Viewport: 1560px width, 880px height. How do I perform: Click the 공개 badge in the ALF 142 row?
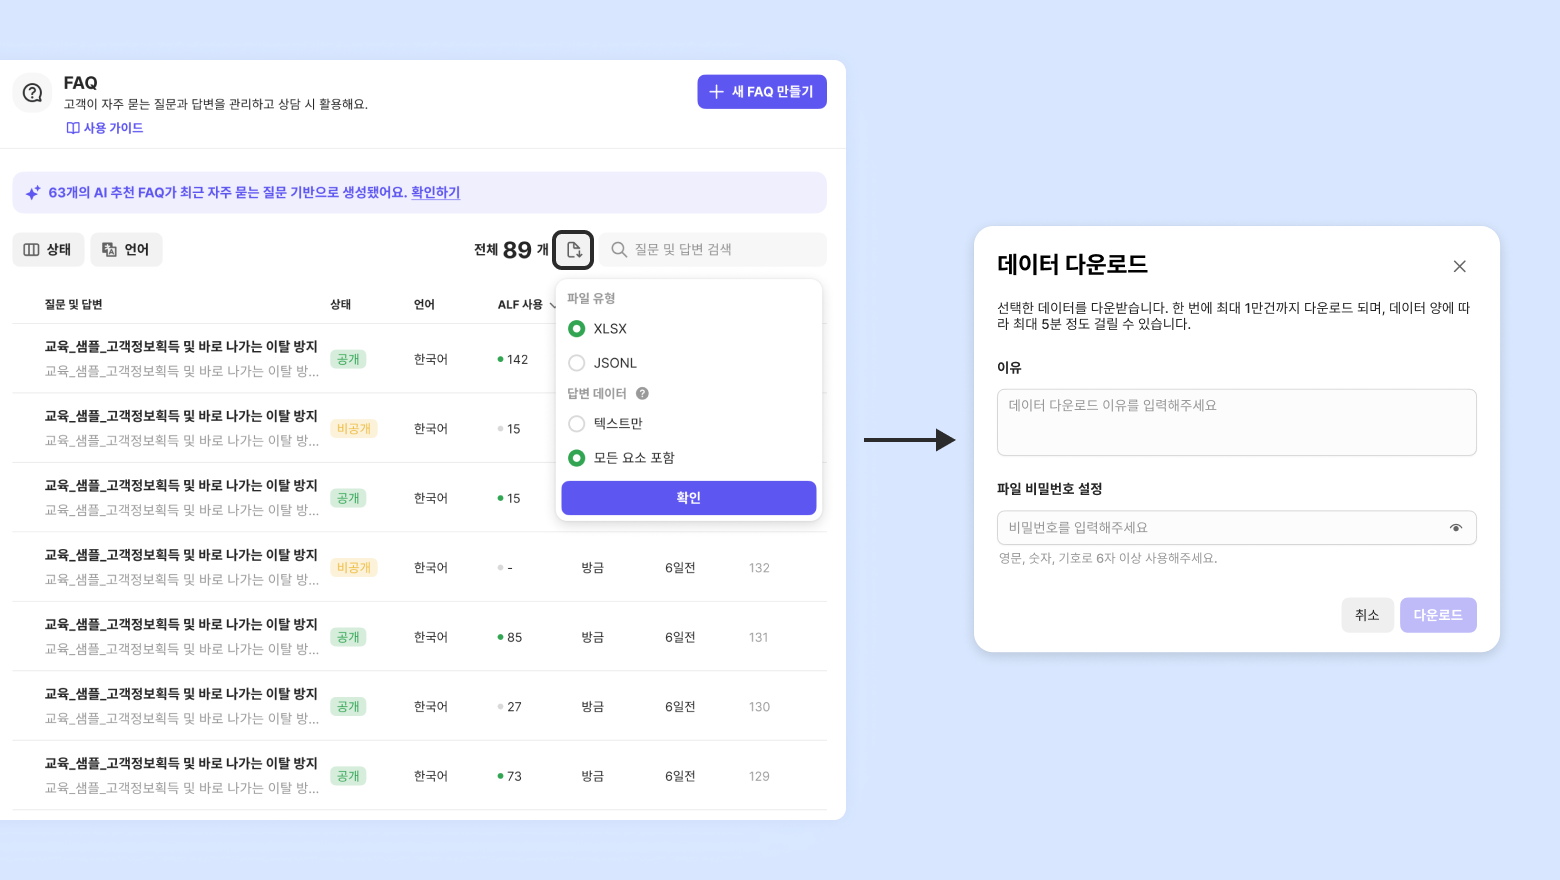[348, 359]
